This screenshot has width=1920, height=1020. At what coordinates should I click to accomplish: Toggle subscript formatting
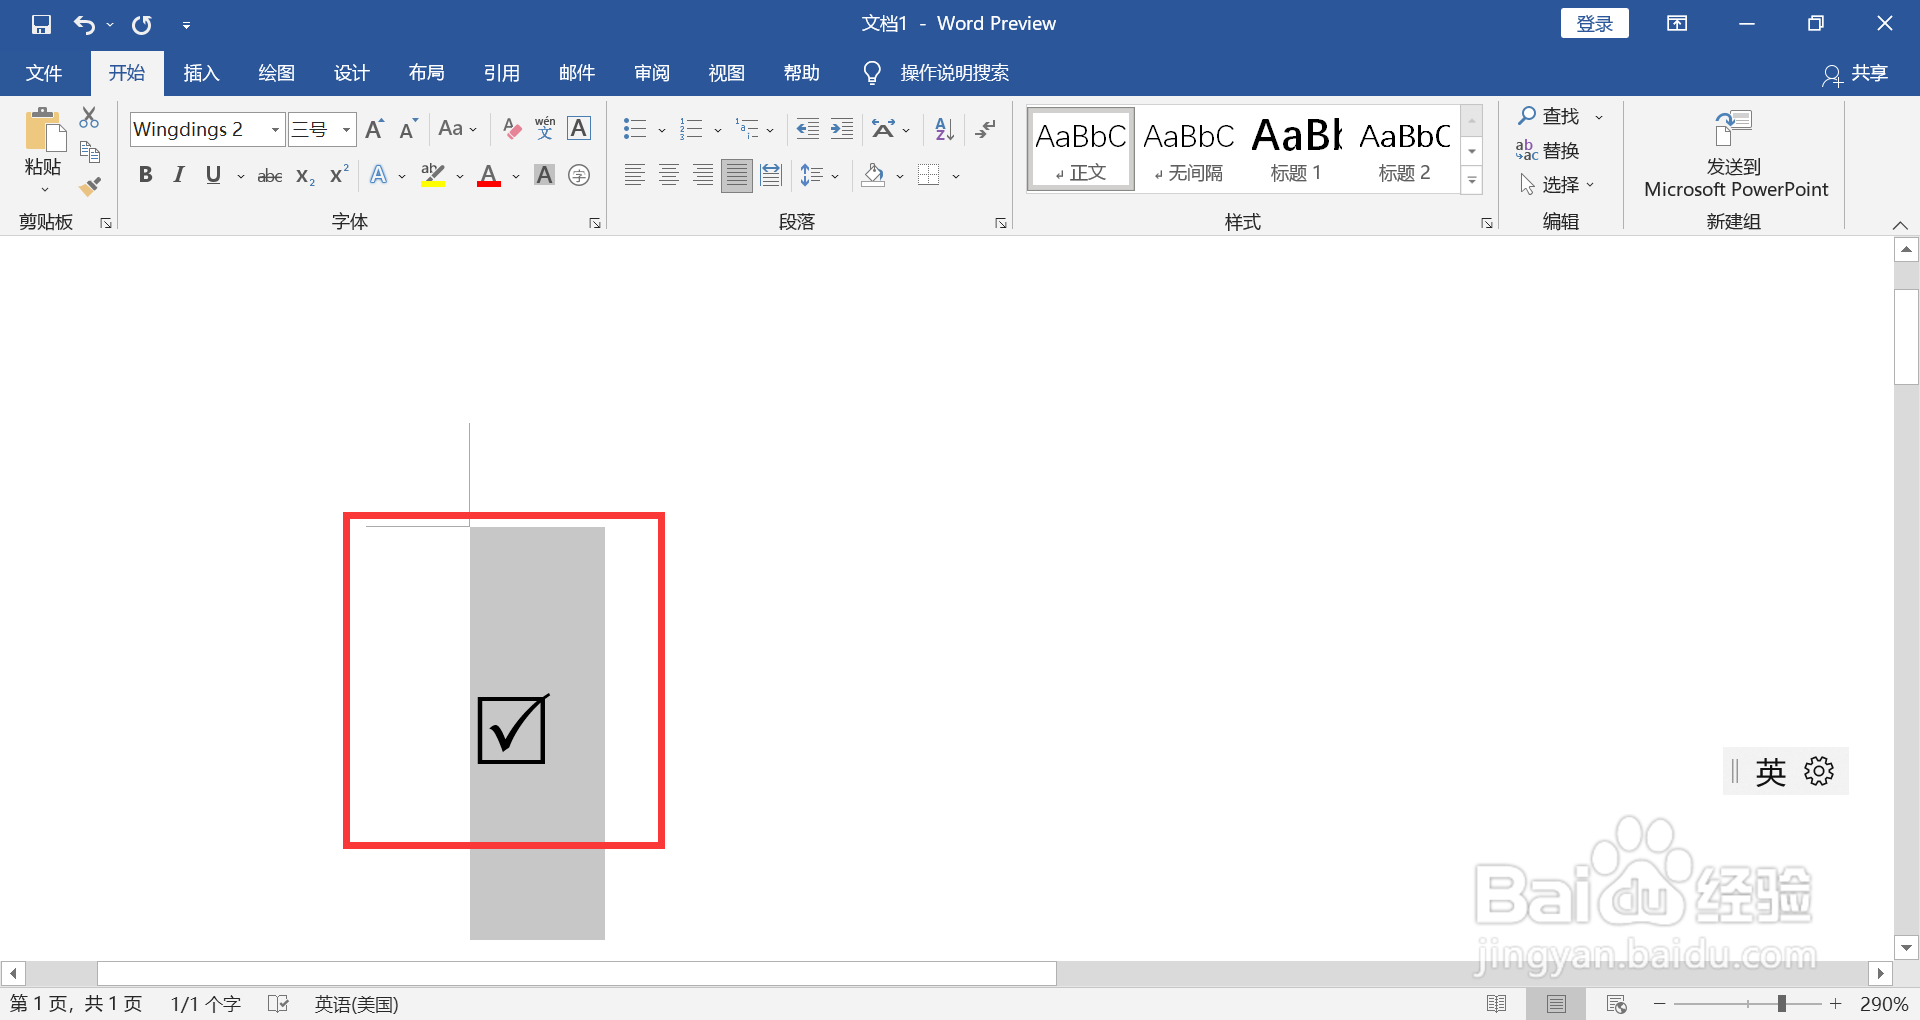point(306,176)
